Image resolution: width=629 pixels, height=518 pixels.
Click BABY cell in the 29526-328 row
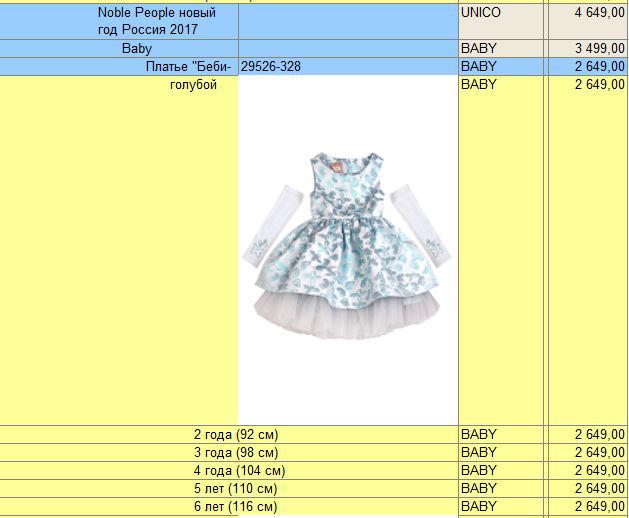coord(479,66)
